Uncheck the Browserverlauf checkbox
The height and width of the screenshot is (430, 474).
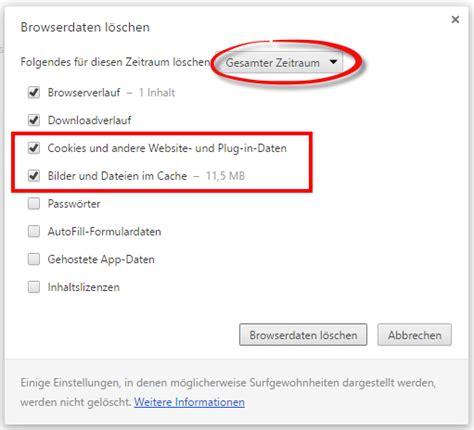click(34, 92)
